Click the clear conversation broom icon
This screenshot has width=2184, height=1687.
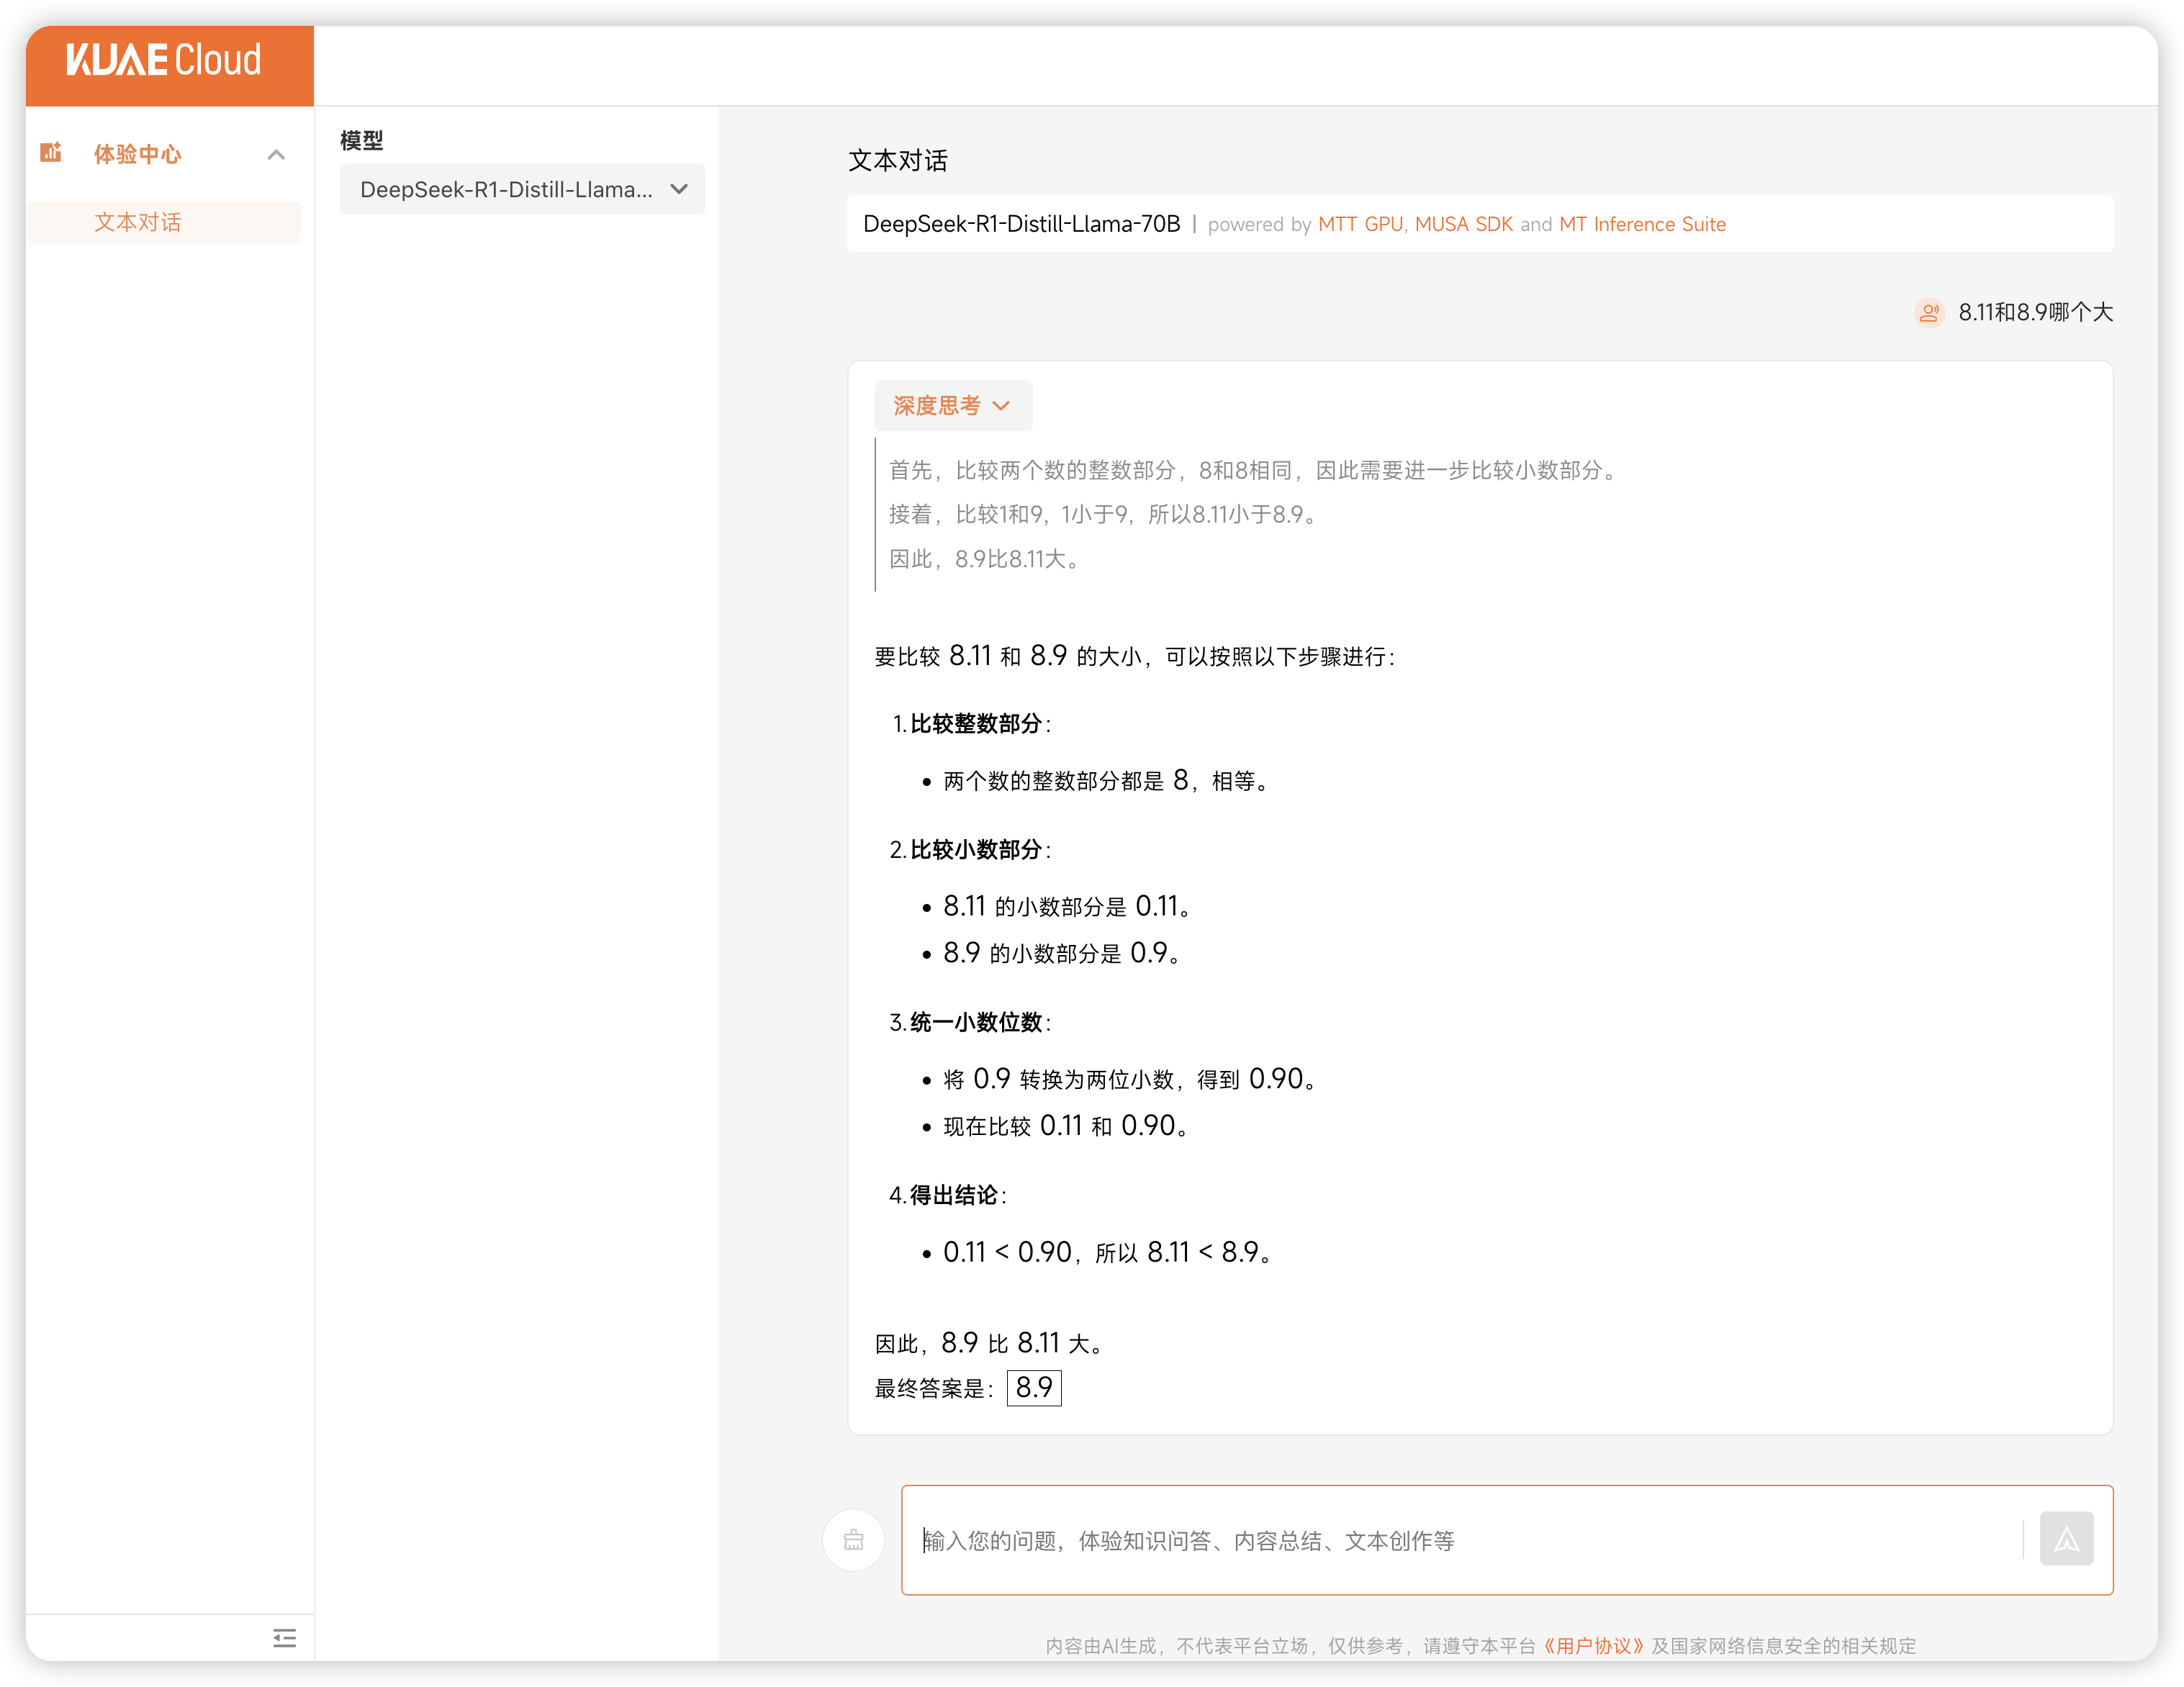(853, 1539)
